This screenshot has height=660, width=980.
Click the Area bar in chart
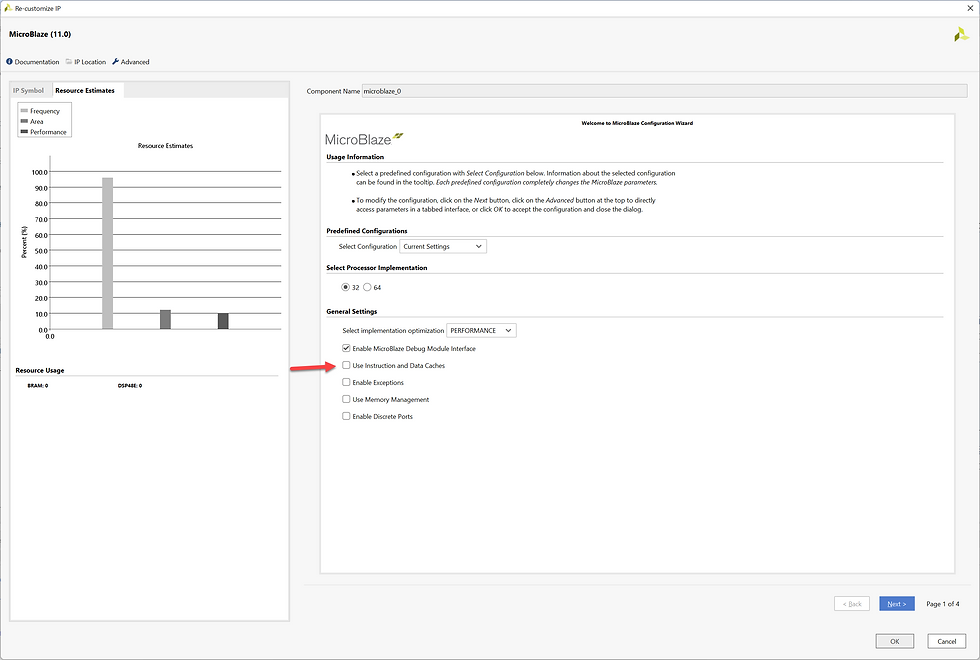[x=165, y=319]
